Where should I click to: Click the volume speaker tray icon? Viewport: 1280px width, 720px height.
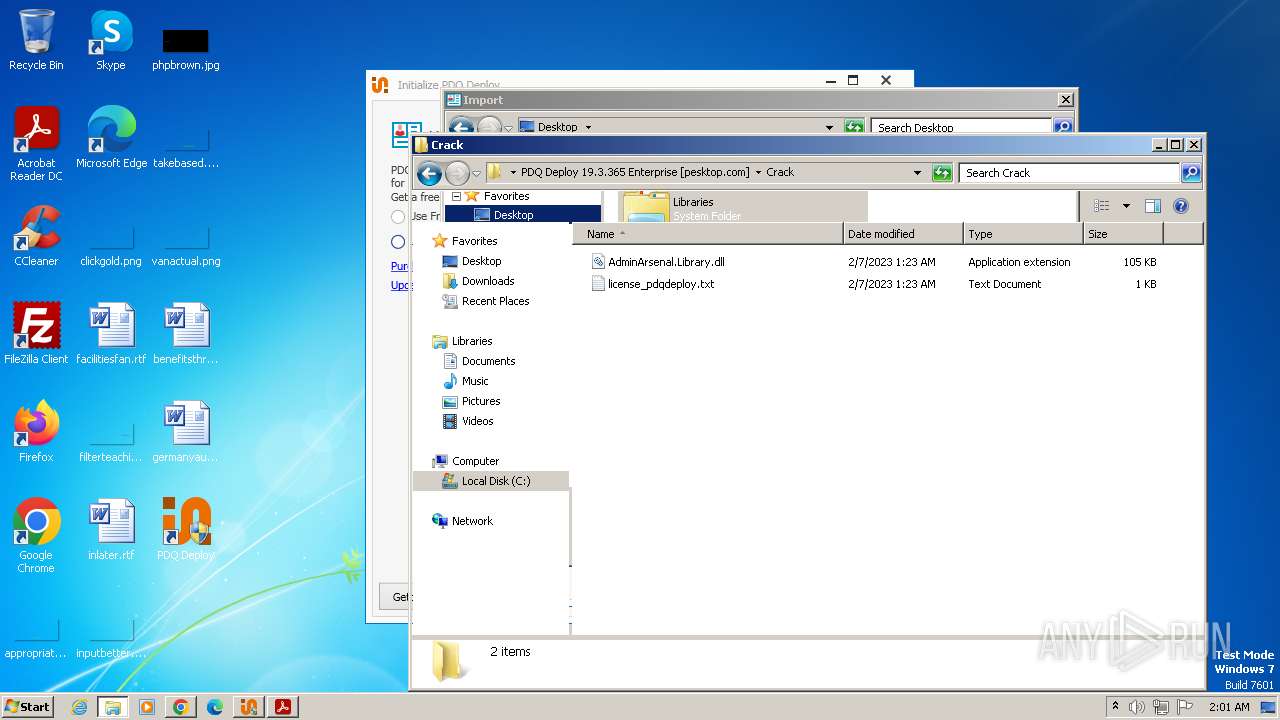click(1137, 707)
